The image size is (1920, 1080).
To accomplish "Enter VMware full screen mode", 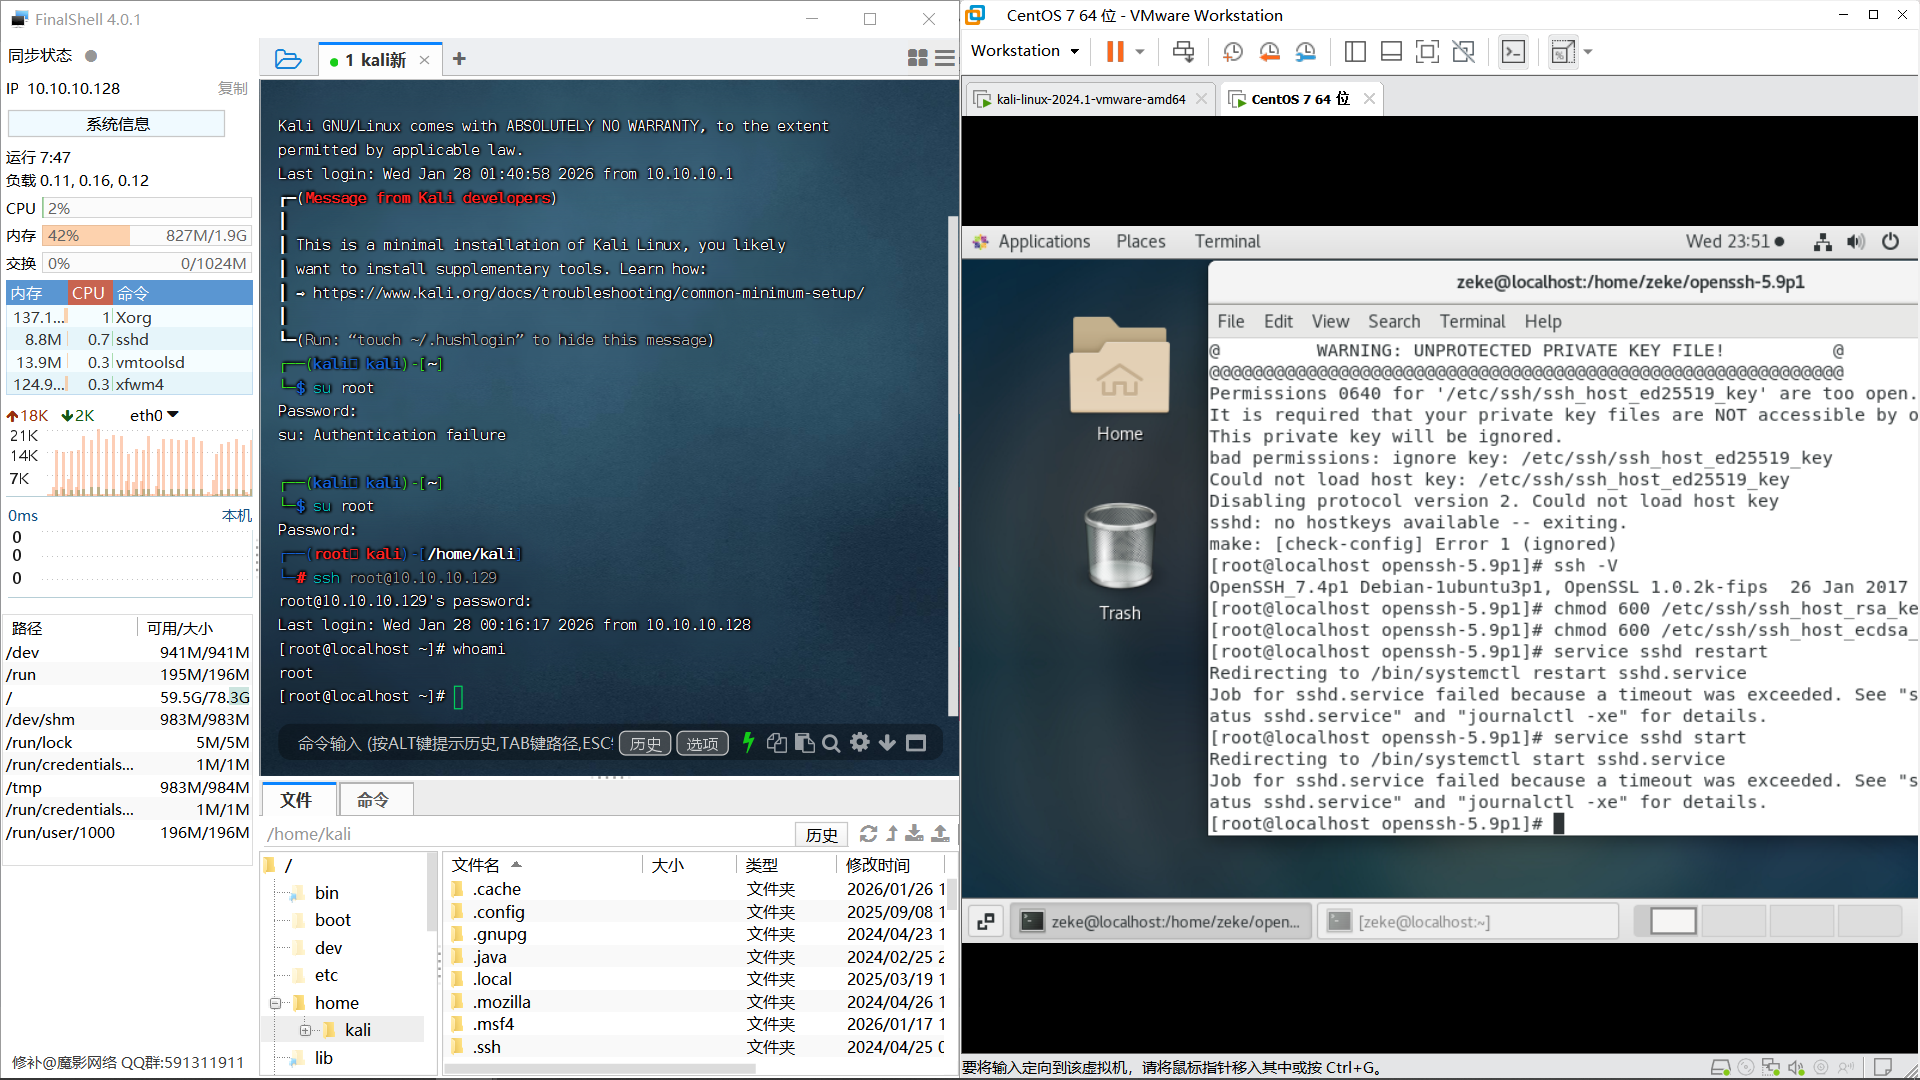I will pos(1427,51).
